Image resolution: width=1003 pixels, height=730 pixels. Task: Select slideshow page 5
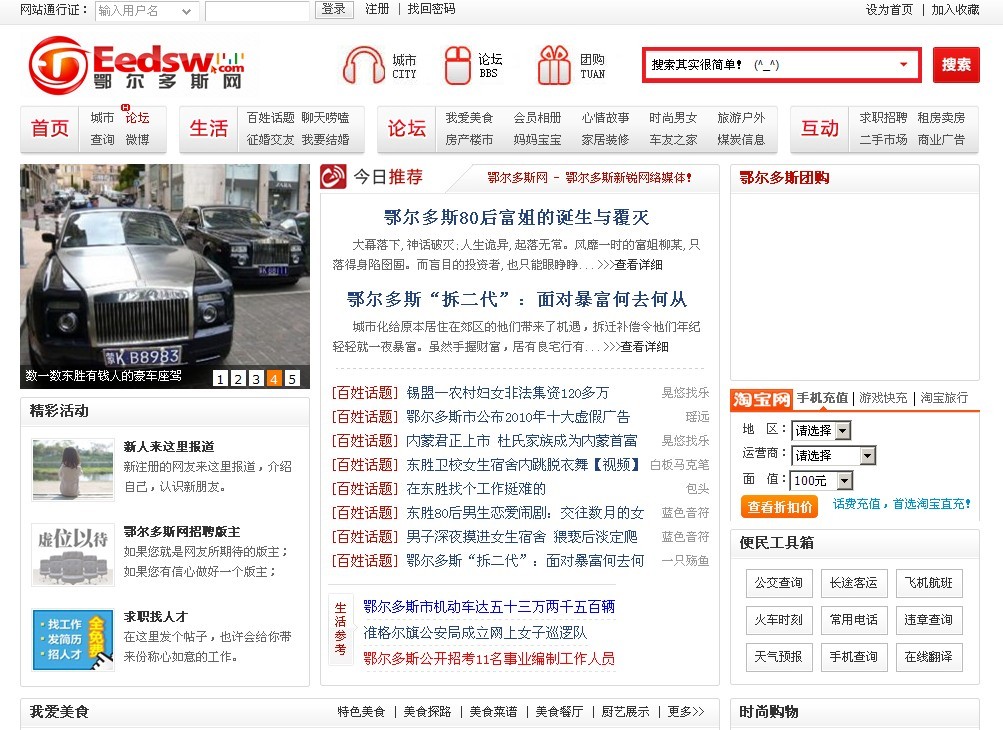[x=292, y=379]
